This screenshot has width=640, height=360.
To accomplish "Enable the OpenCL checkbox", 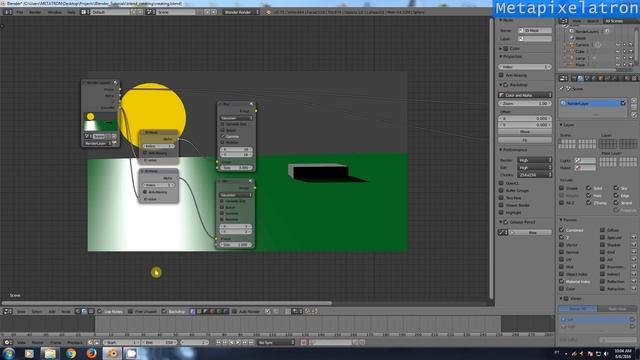I will [x=501, y=183].
